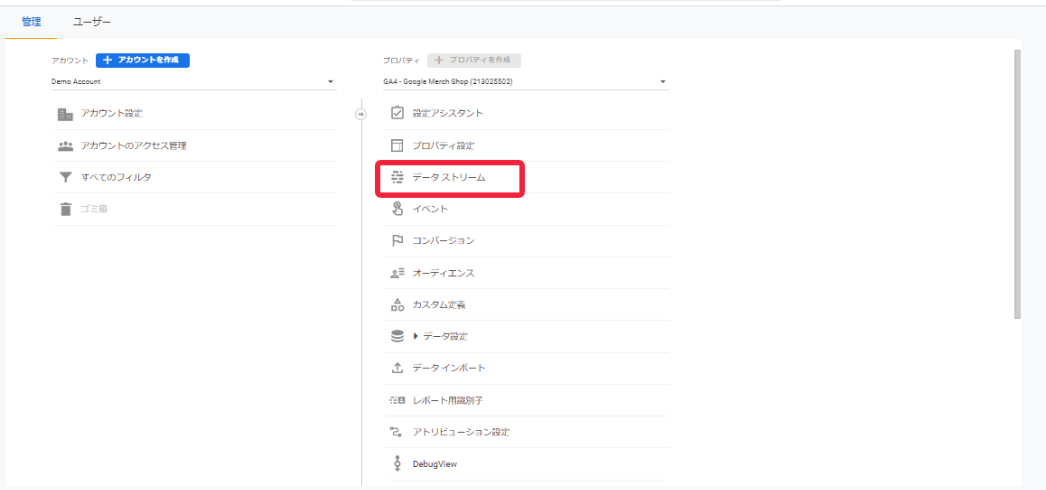Screen dimensions: 1046x490
Task: Open イベント settings
Action: [x=430, y=209]
